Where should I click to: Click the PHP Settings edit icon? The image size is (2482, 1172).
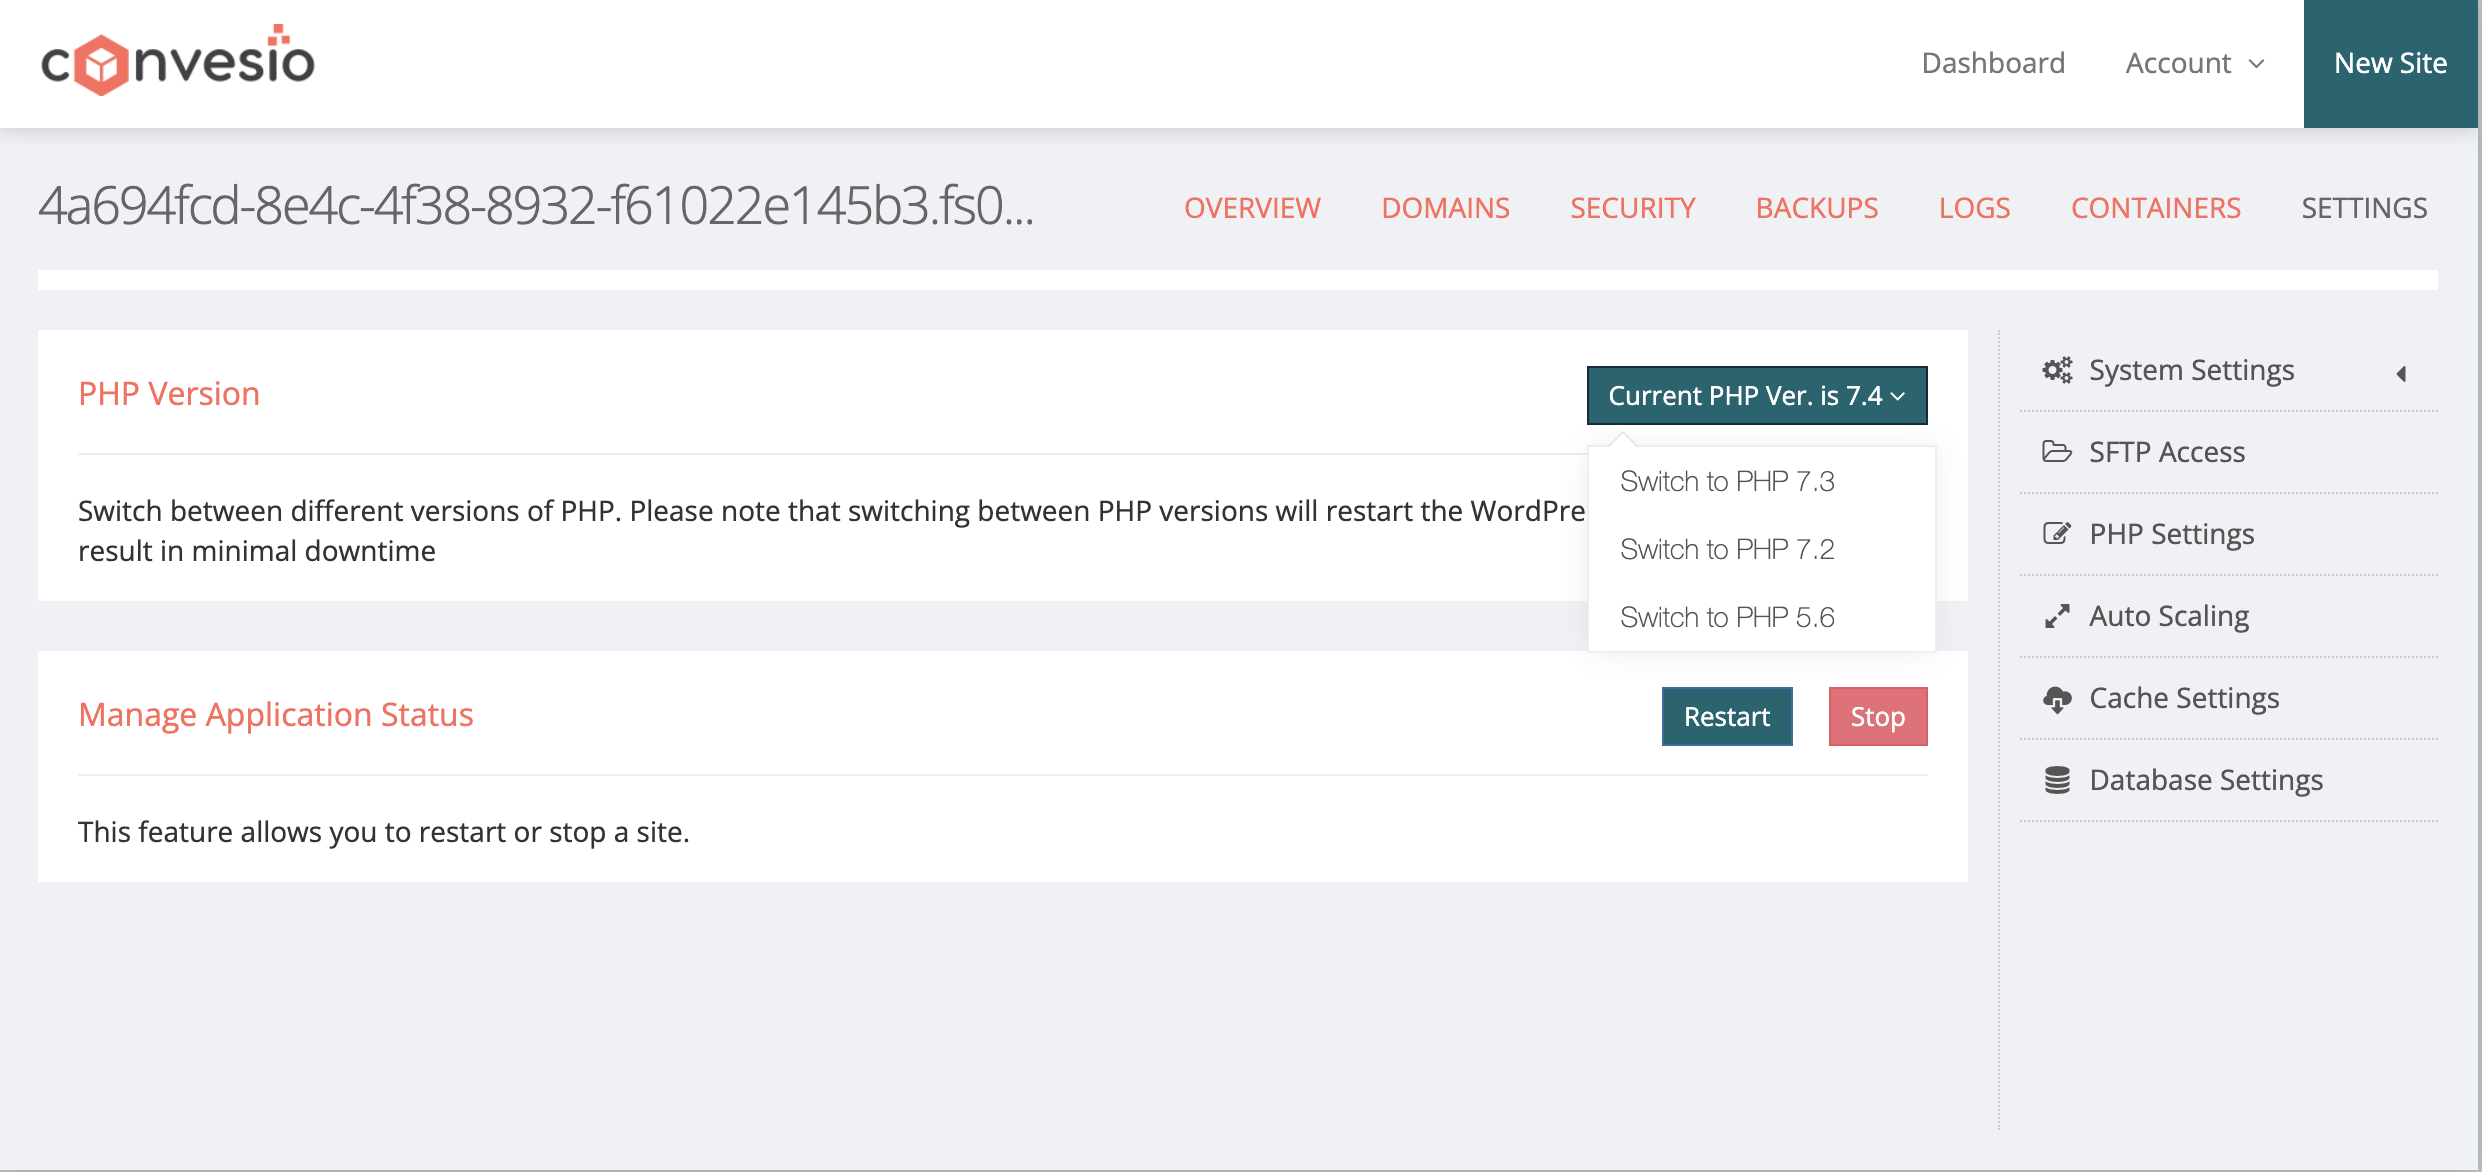(x=2057, y=534)
